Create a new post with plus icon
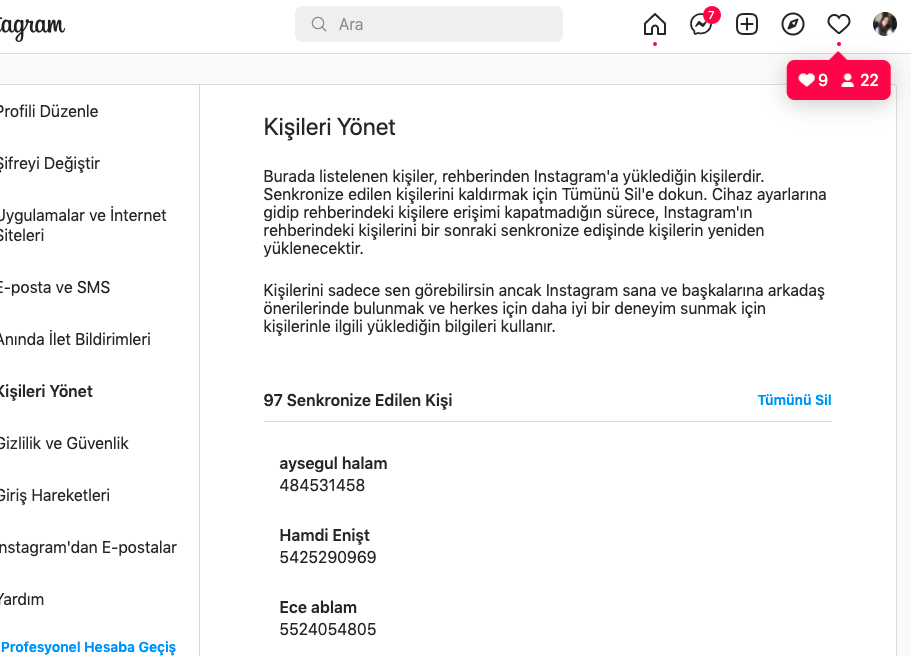911x656 pixels. tap(747, 24)
